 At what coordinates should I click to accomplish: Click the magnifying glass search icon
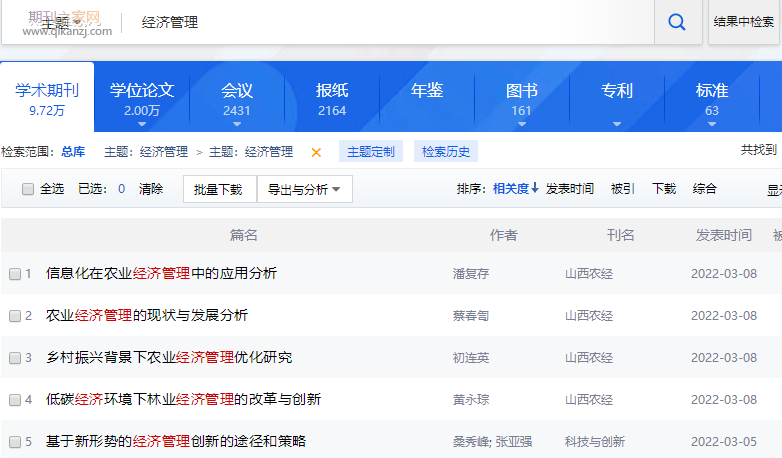(677, 22)
